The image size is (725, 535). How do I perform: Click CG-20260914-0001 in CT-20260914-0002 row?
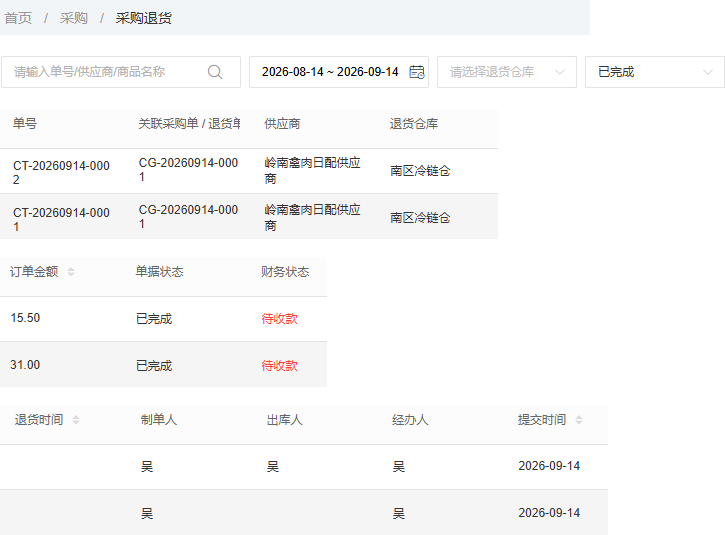coord(188,170)
